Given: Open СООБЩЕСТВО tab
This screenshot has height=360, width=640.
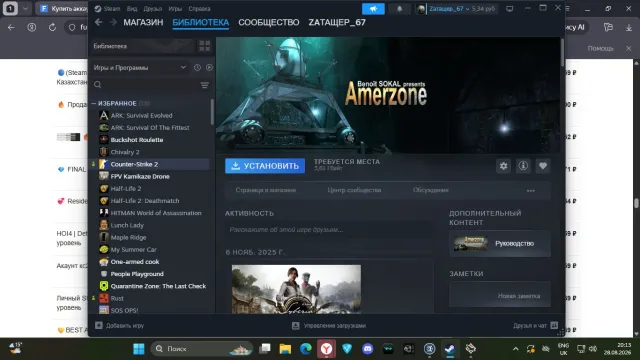Looking at the screenshot, I should 269,22.
